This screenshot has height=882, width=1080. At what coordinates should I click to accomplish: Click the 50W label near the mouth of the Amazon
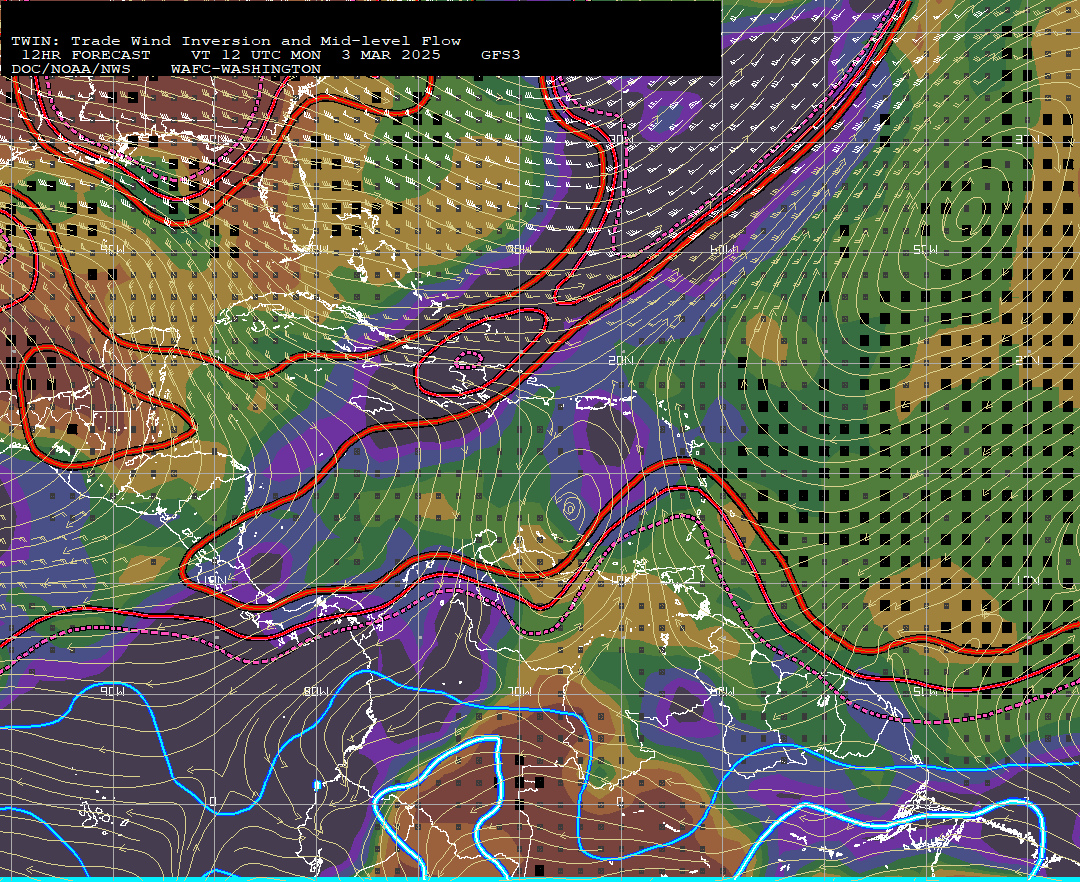[x=926, y=691]
